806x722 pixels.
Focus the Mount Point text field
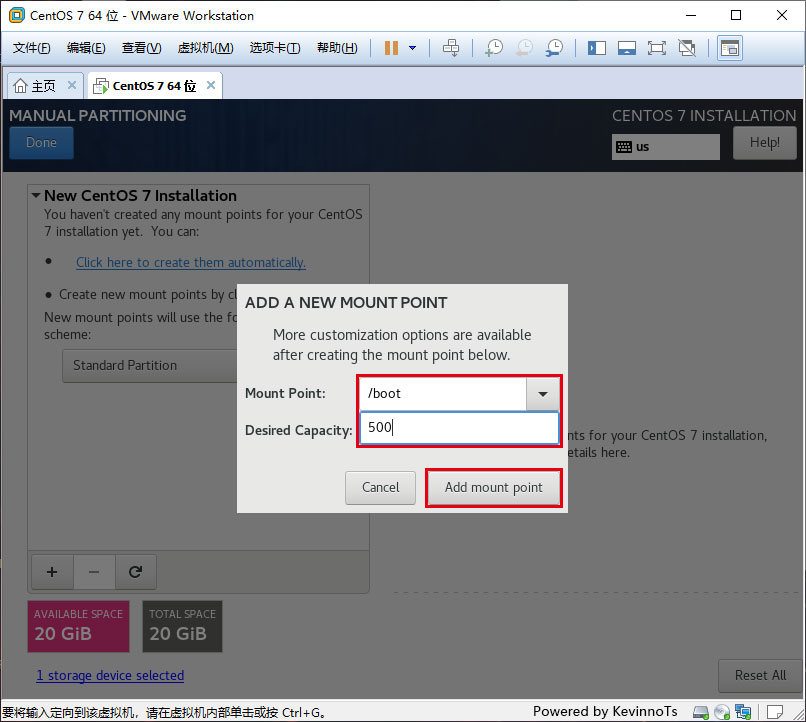click(x=442, y=394)
